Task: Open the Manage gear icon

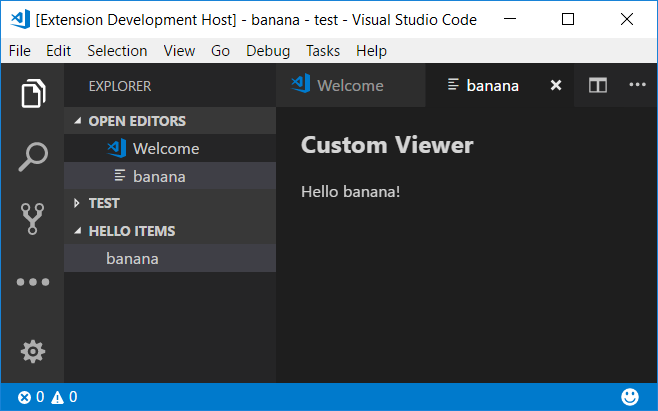Action: (x=33, y=351)
